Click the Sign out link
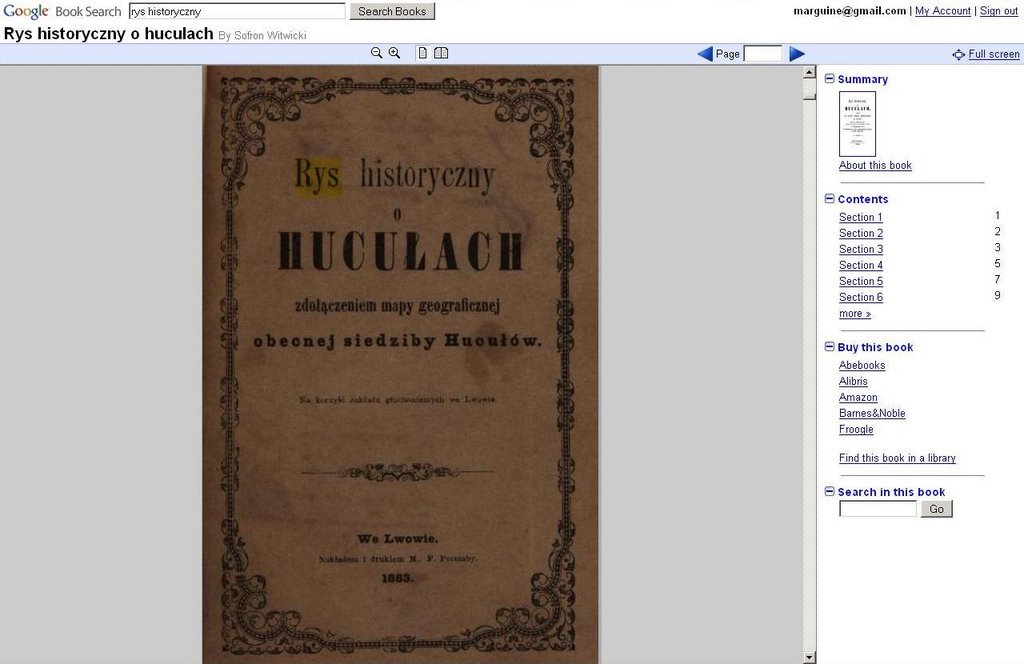Screen dimensions: 1024x664 click(999, 10)
